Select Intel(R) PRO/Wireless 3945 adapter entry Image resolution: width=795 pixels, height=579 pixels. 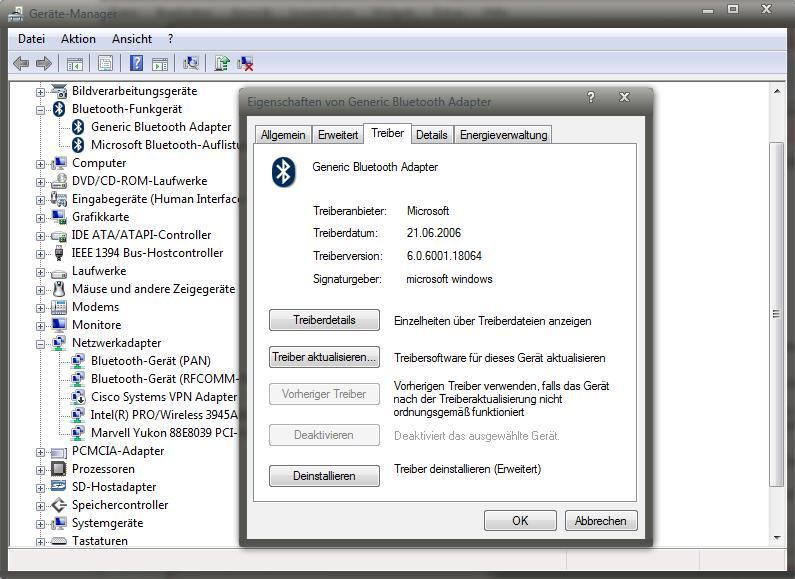(x=164, y=415)
